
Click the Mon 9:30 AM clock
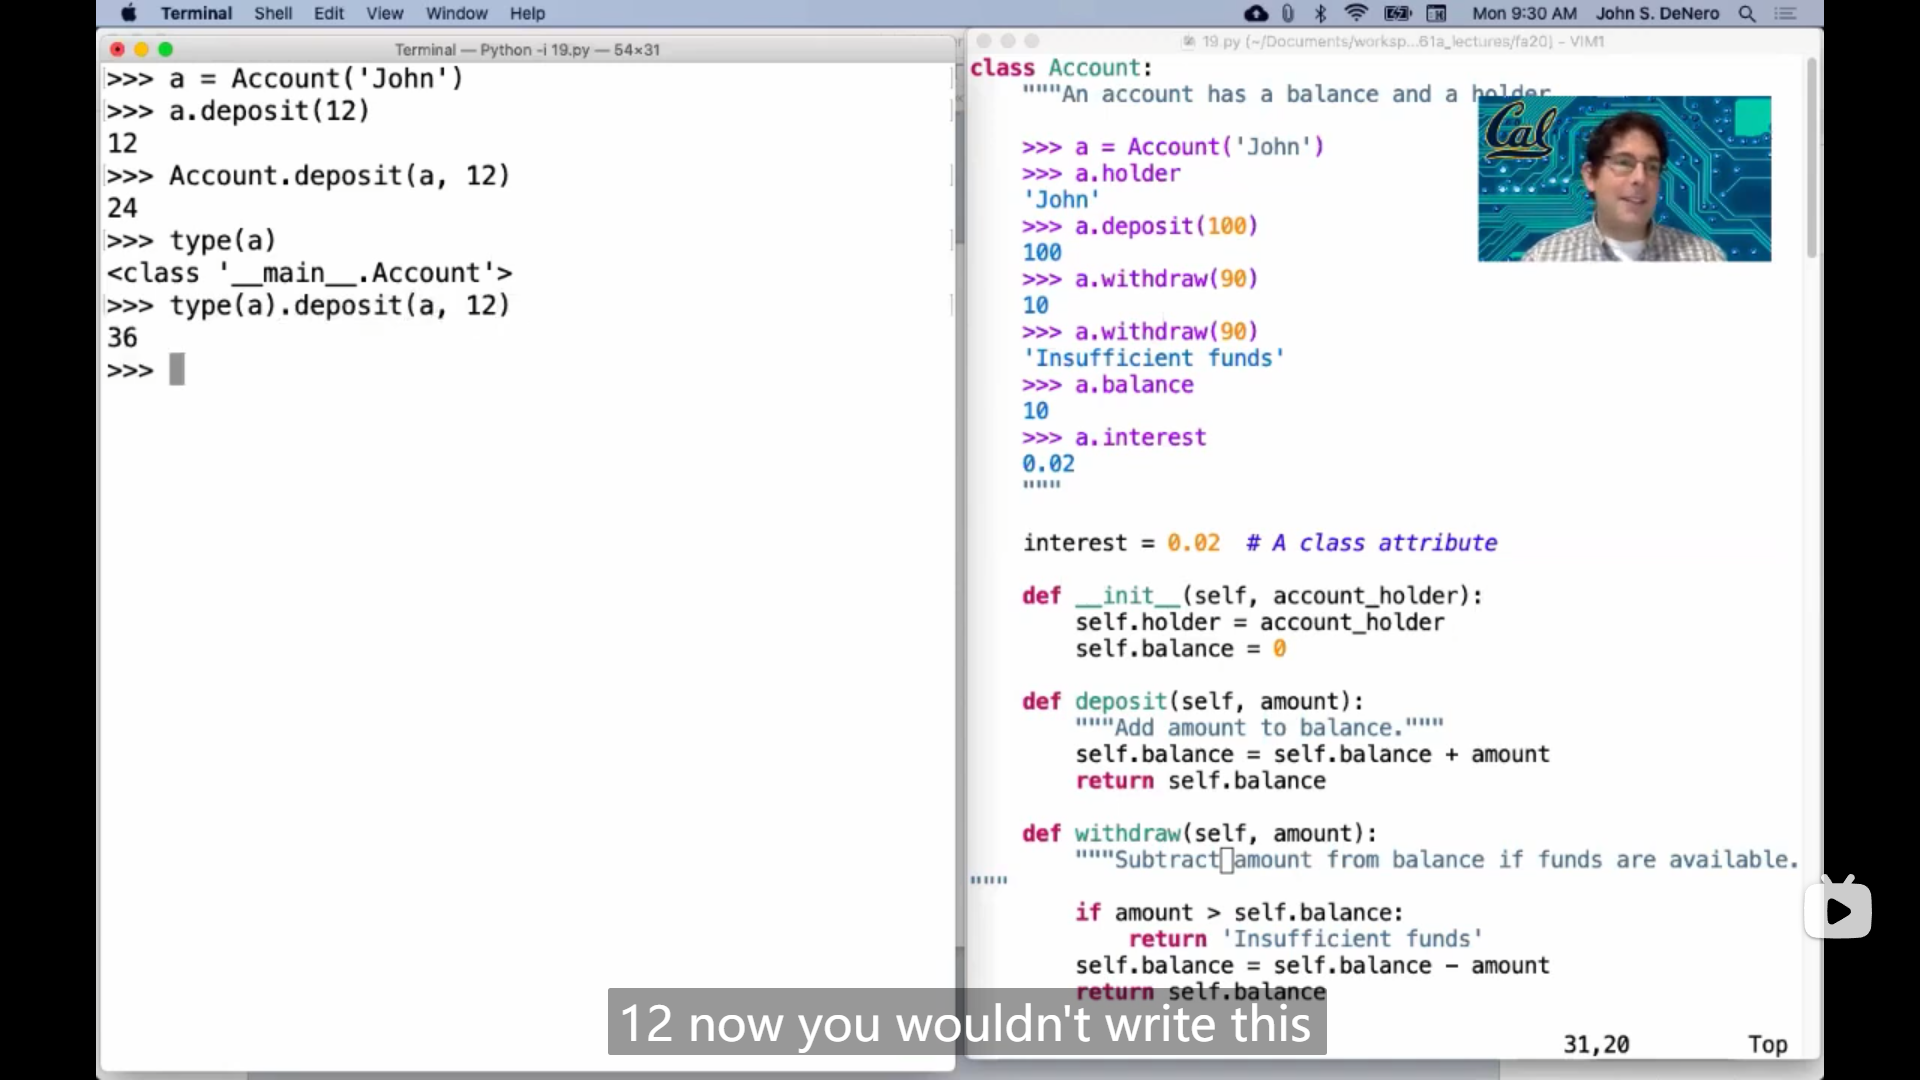tap(1524, 13)
